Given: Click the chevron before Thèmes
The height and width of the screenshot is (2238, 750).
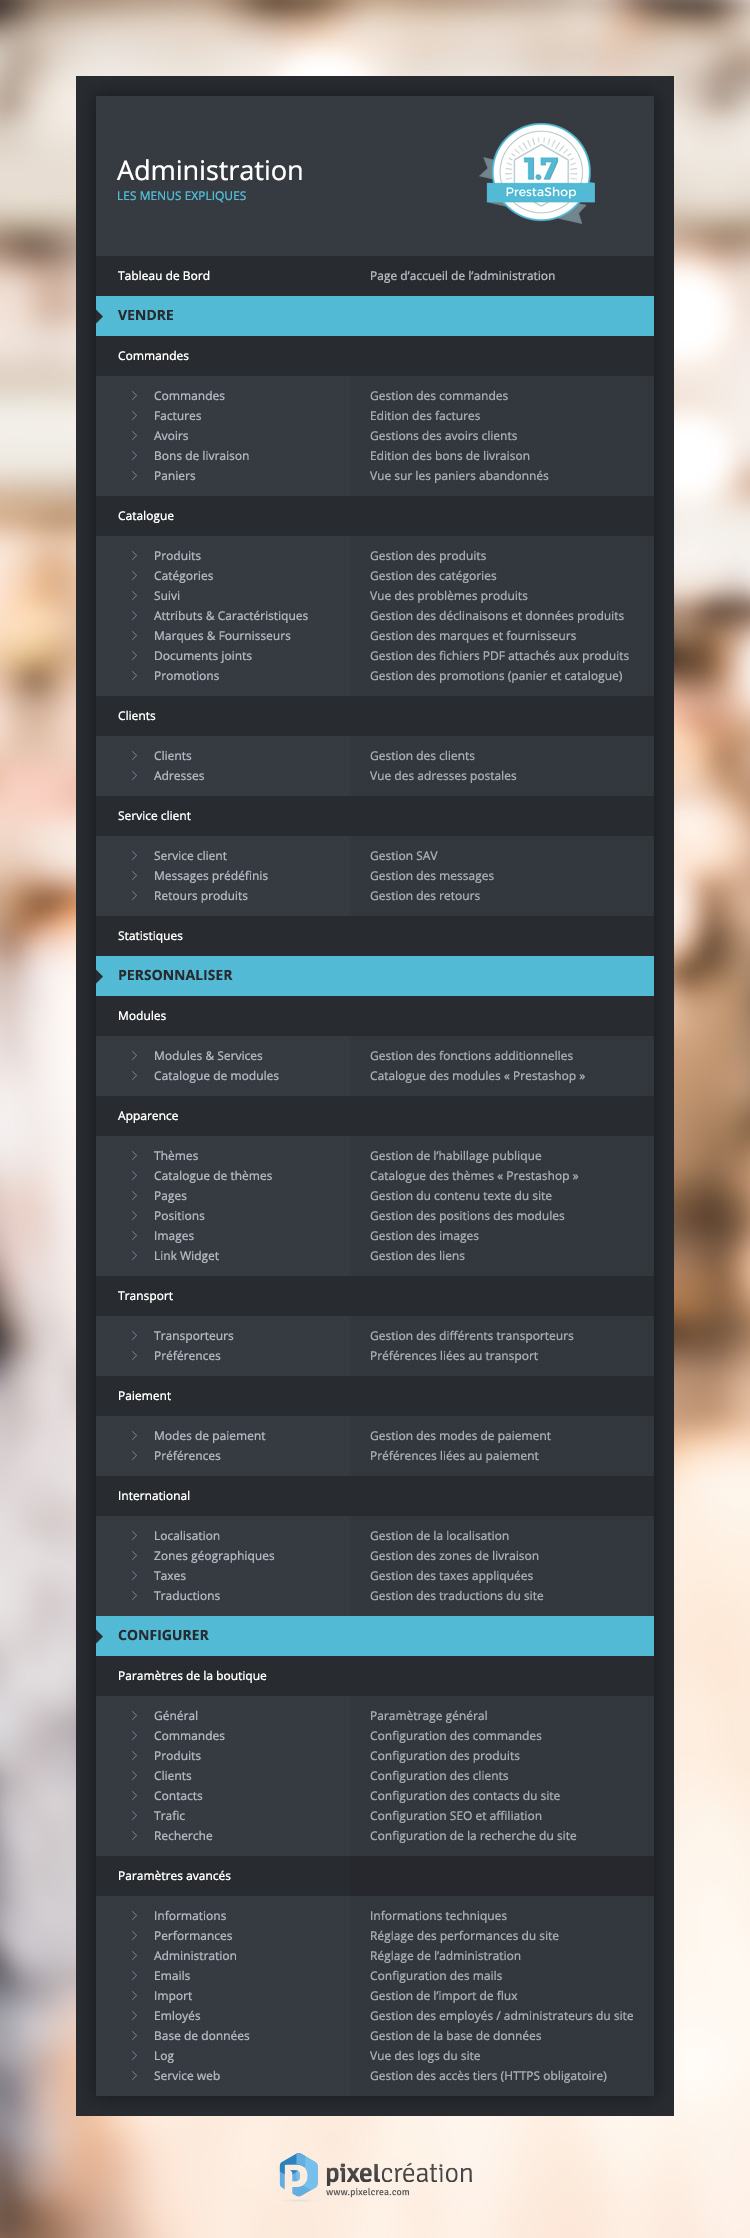Looking at the screenshot, I should click(x=134, y=1156).
